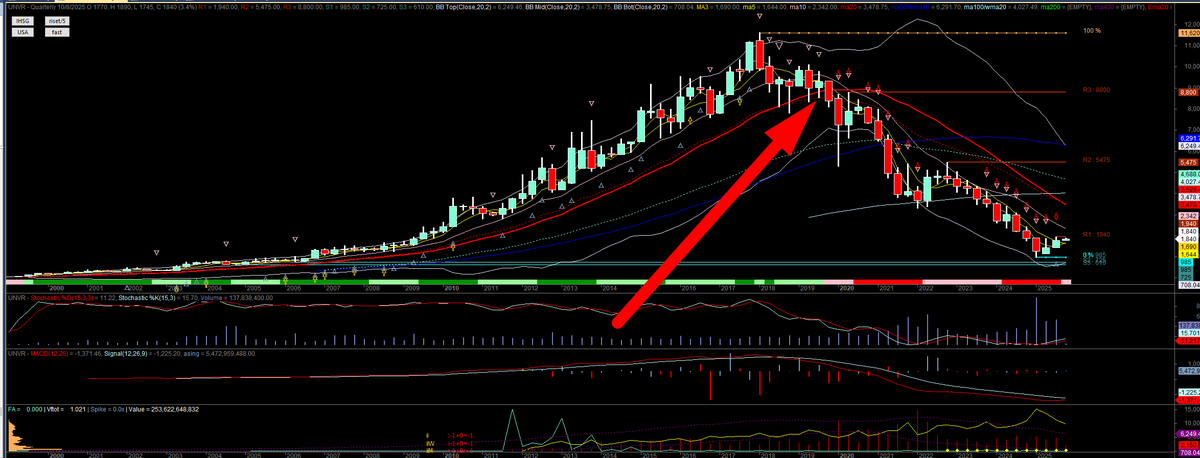Click the 'Value = 253,622,648,832' label
The height and width of the screenshot is (458, 1200).
coord(164,409)
